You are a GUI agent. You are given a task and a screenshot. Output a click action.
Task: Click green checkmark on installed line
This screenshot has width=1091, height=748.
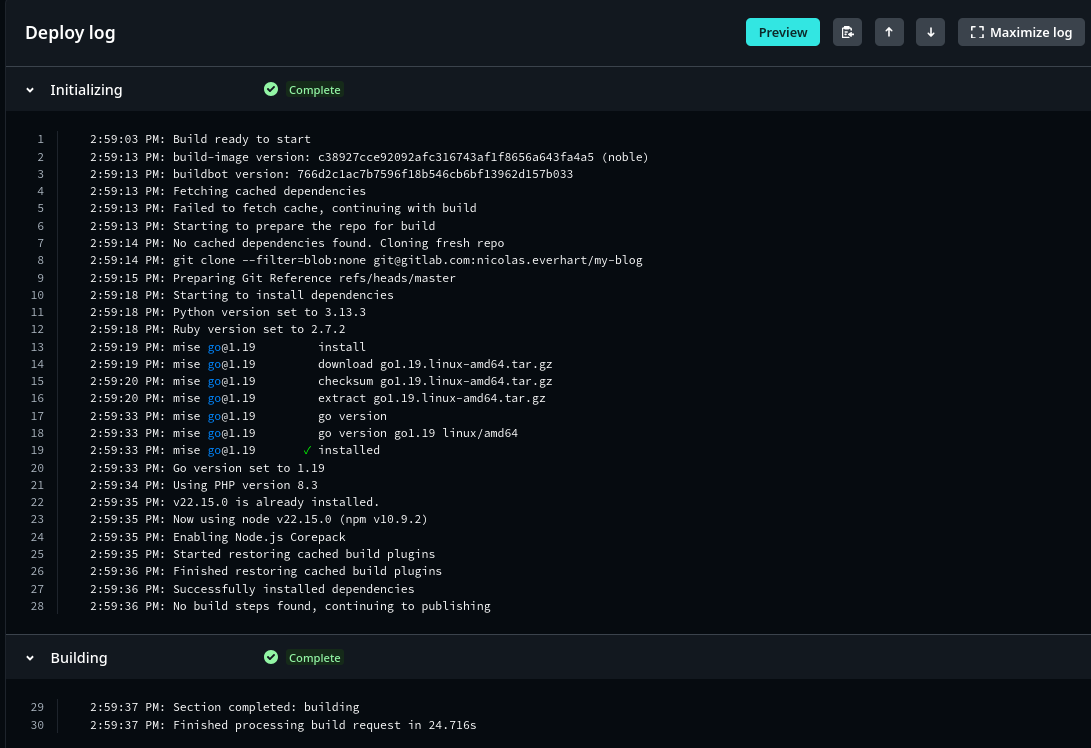point(307,450)
